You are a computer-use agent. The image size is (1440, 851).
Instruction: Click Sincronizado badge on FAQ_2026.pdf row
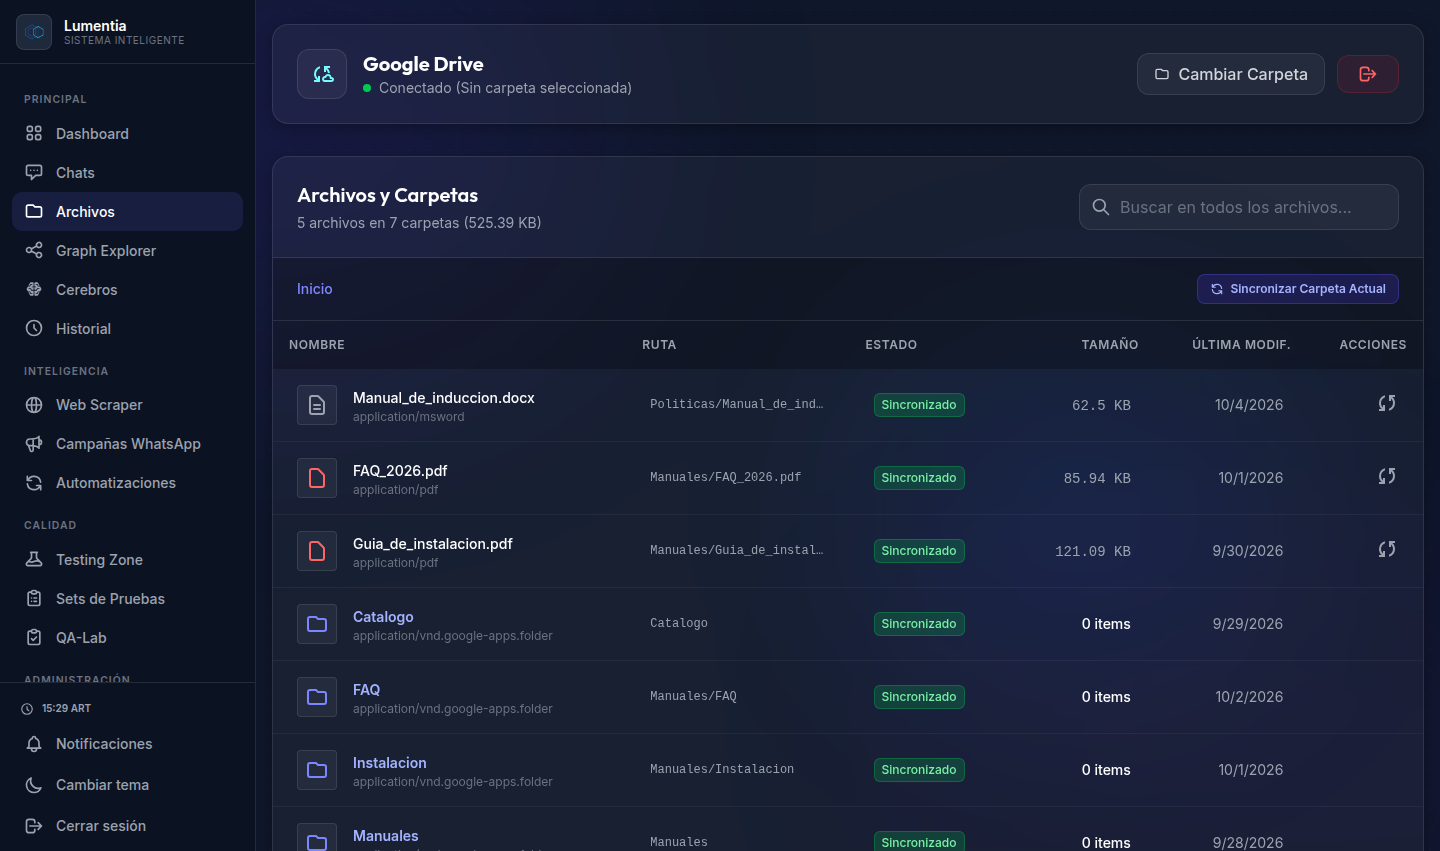pos(919,478)
